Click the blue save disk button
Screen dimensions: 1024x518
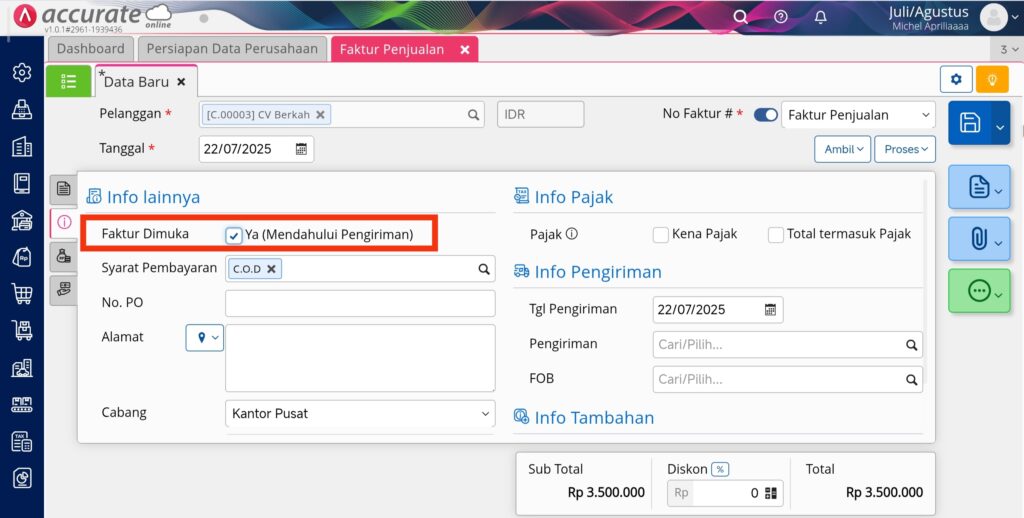pos(970,123)
